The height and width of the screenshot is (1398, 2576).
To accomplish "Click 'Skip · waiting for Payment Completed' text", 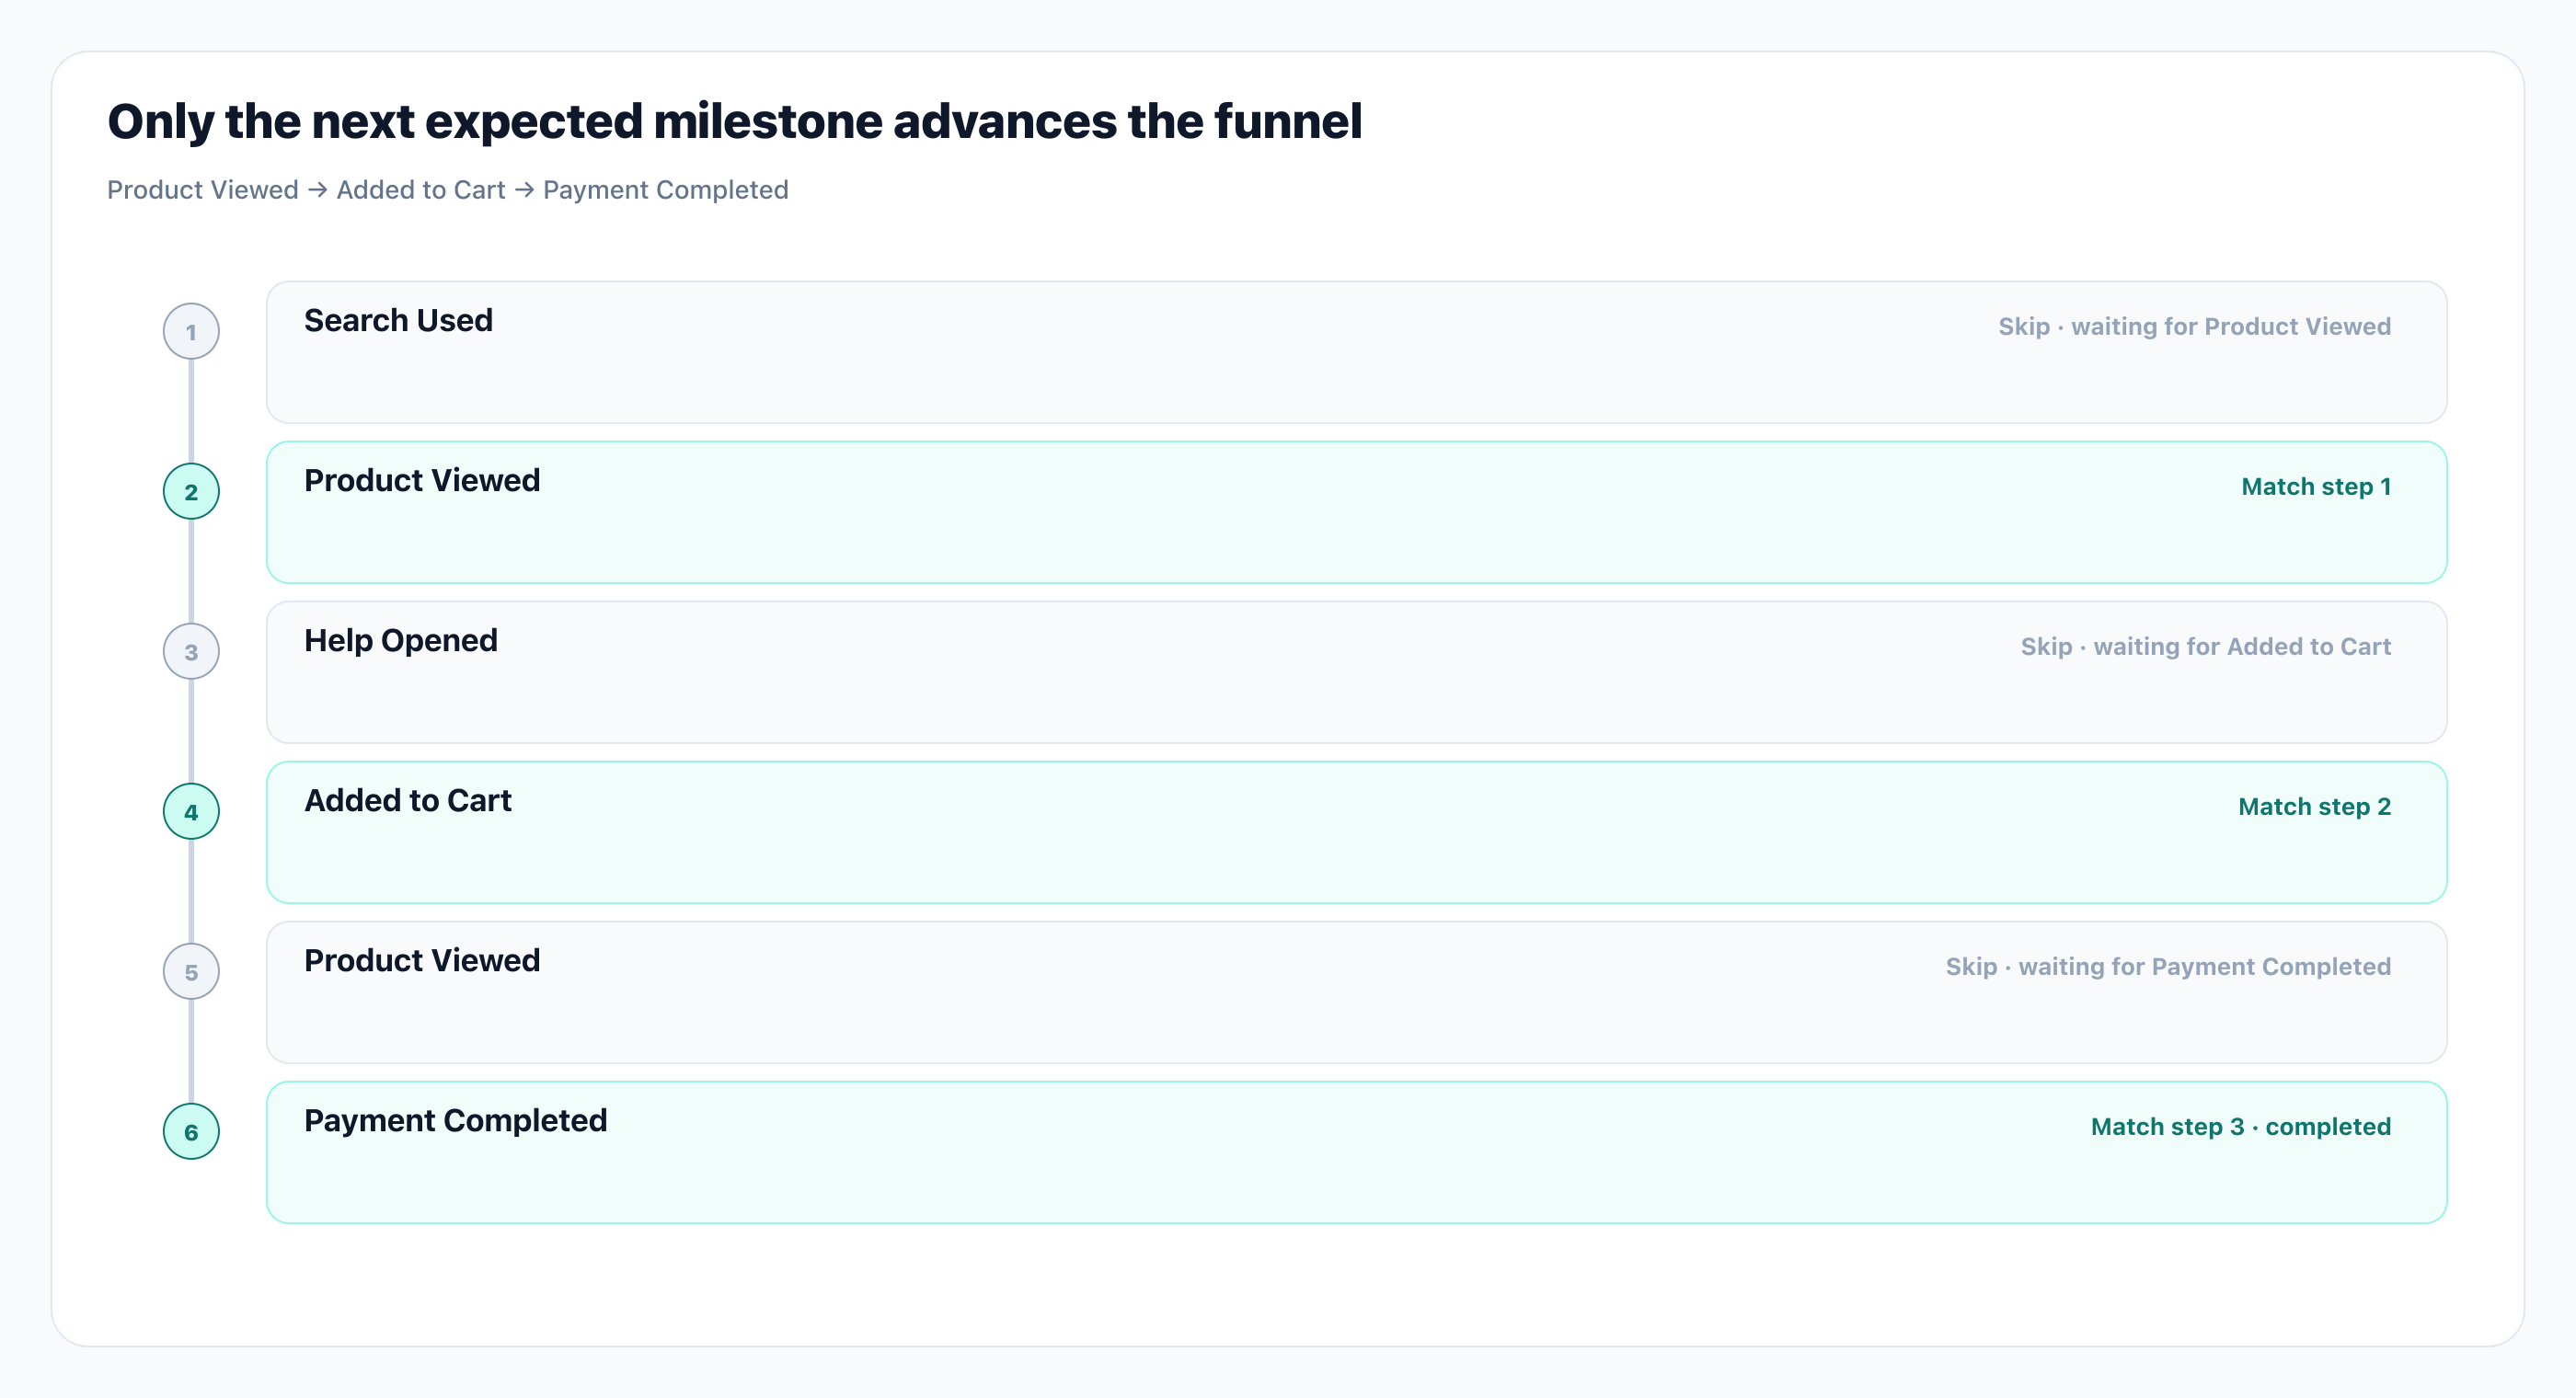I will click(2168, 966).
